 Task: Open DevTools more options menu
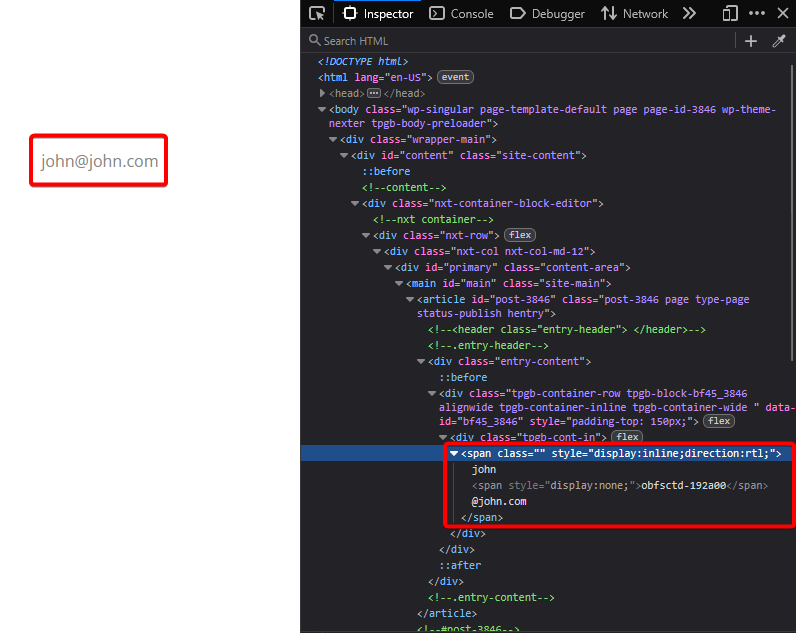[757, 13]
